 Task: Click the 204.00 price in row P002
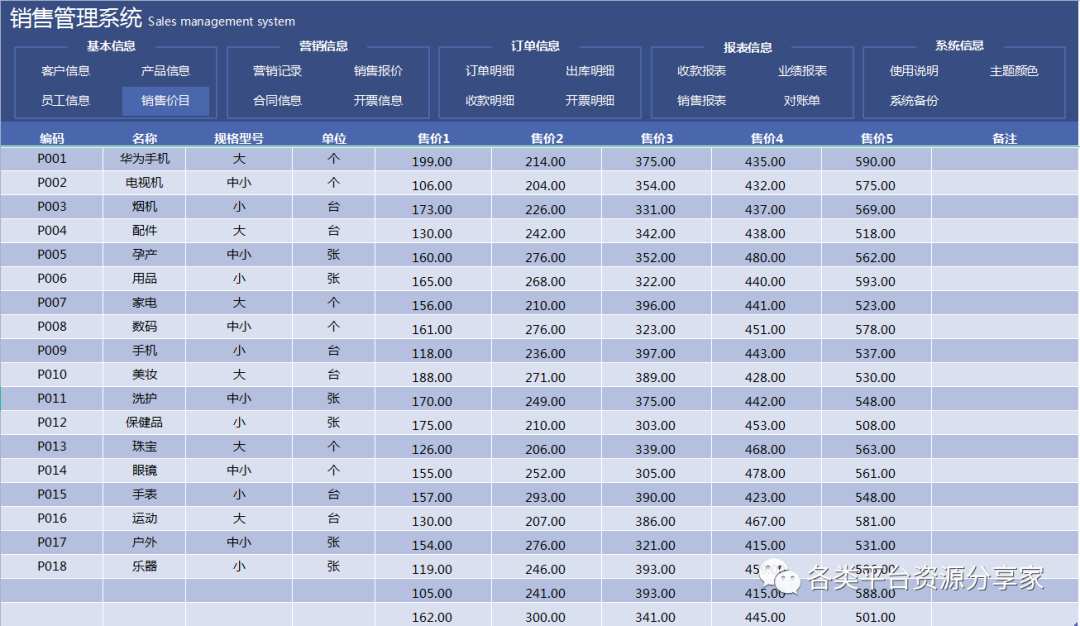547,185
